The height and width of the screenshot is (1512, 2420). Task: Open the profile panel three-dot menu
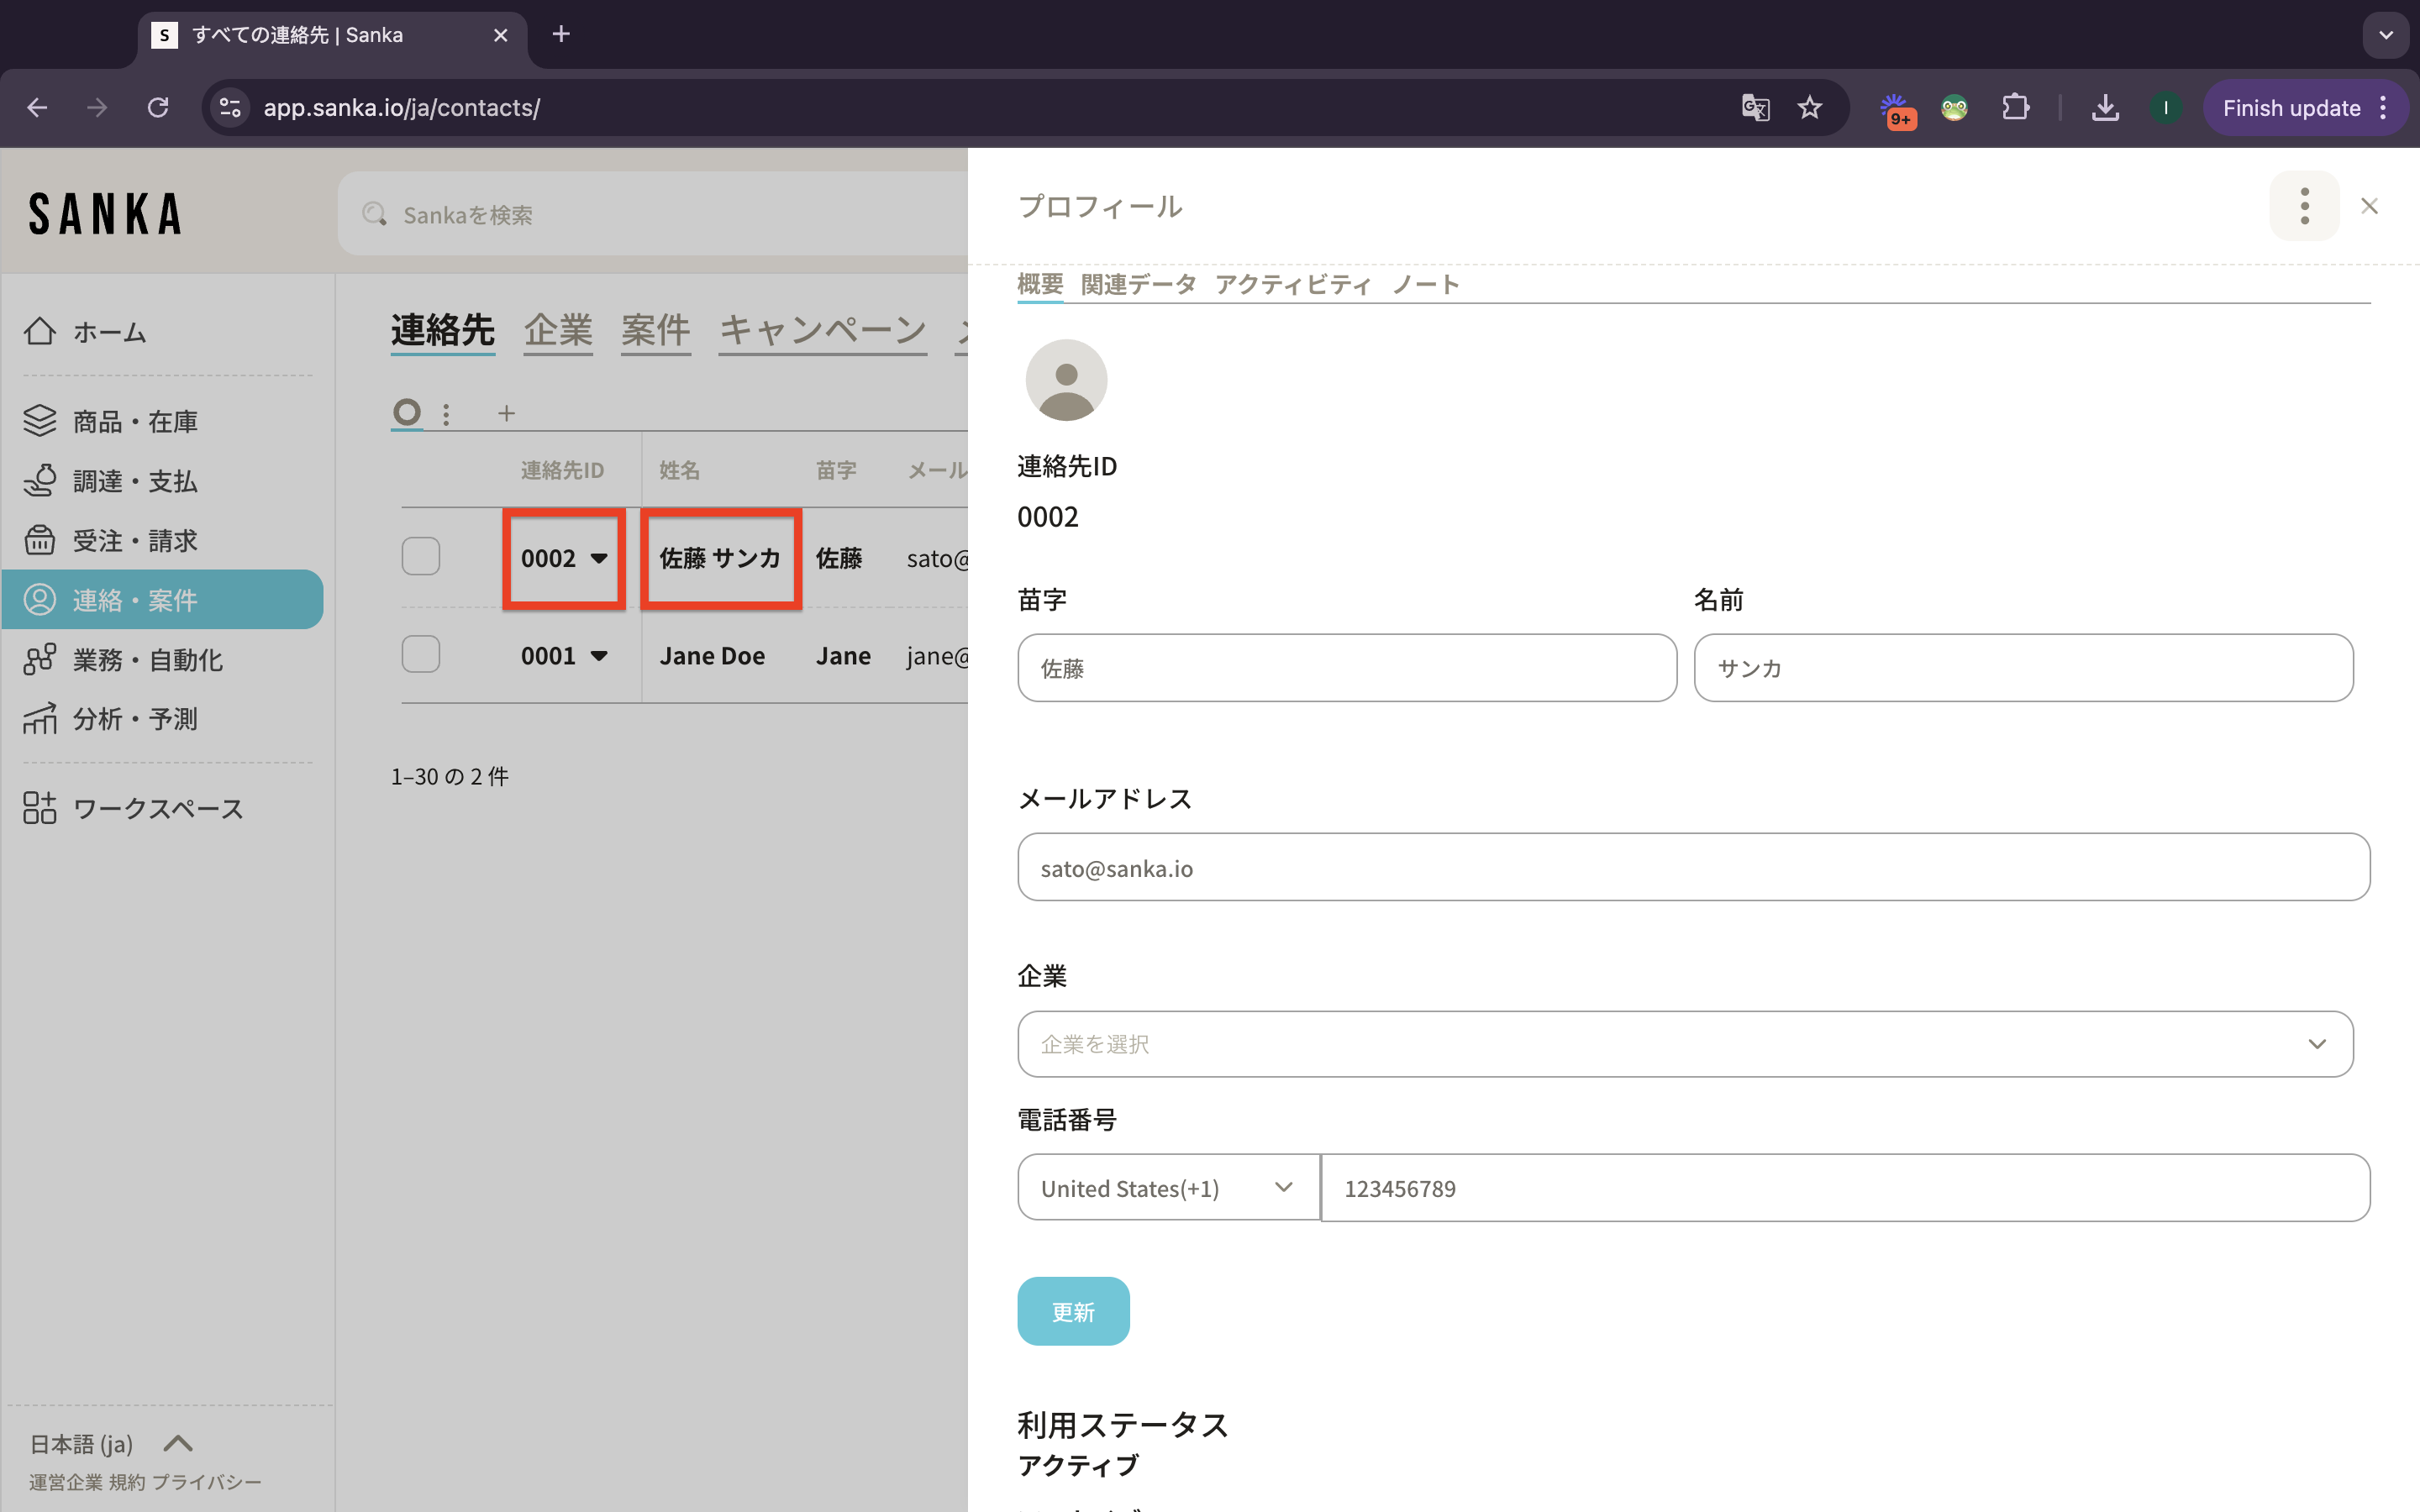click(2304, 206)
